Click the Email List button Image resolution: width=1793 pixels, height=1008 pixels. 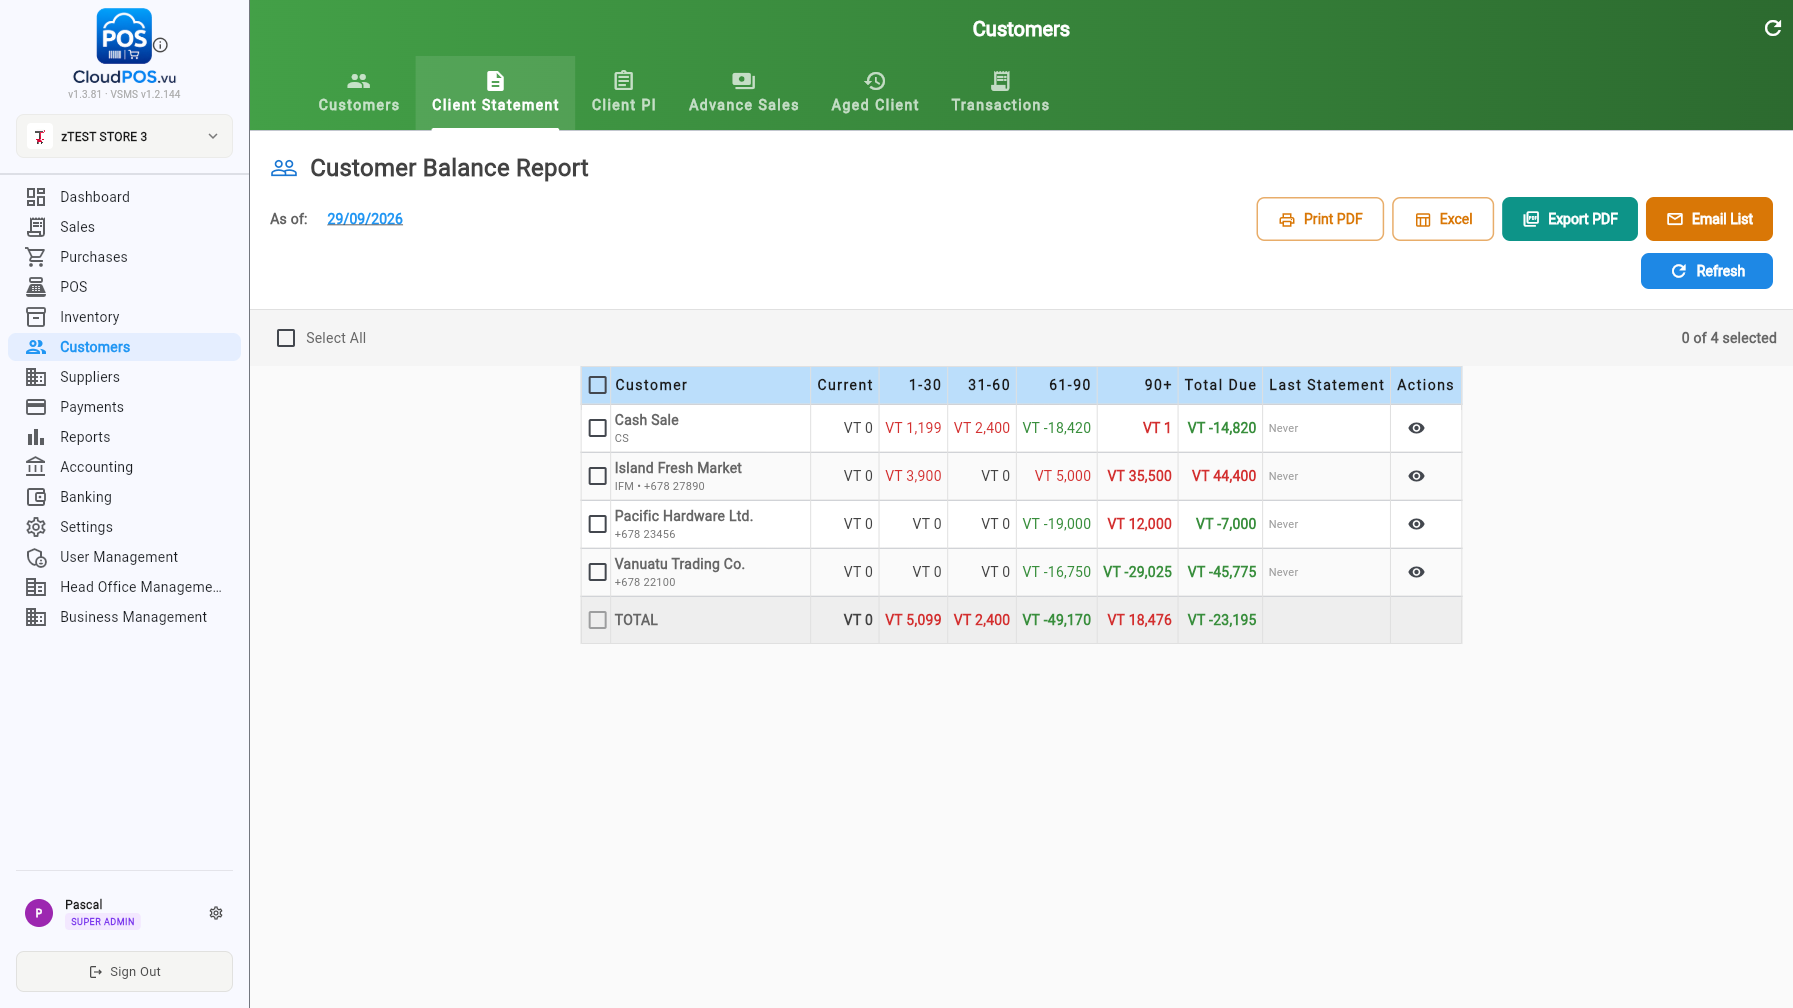1709,219
